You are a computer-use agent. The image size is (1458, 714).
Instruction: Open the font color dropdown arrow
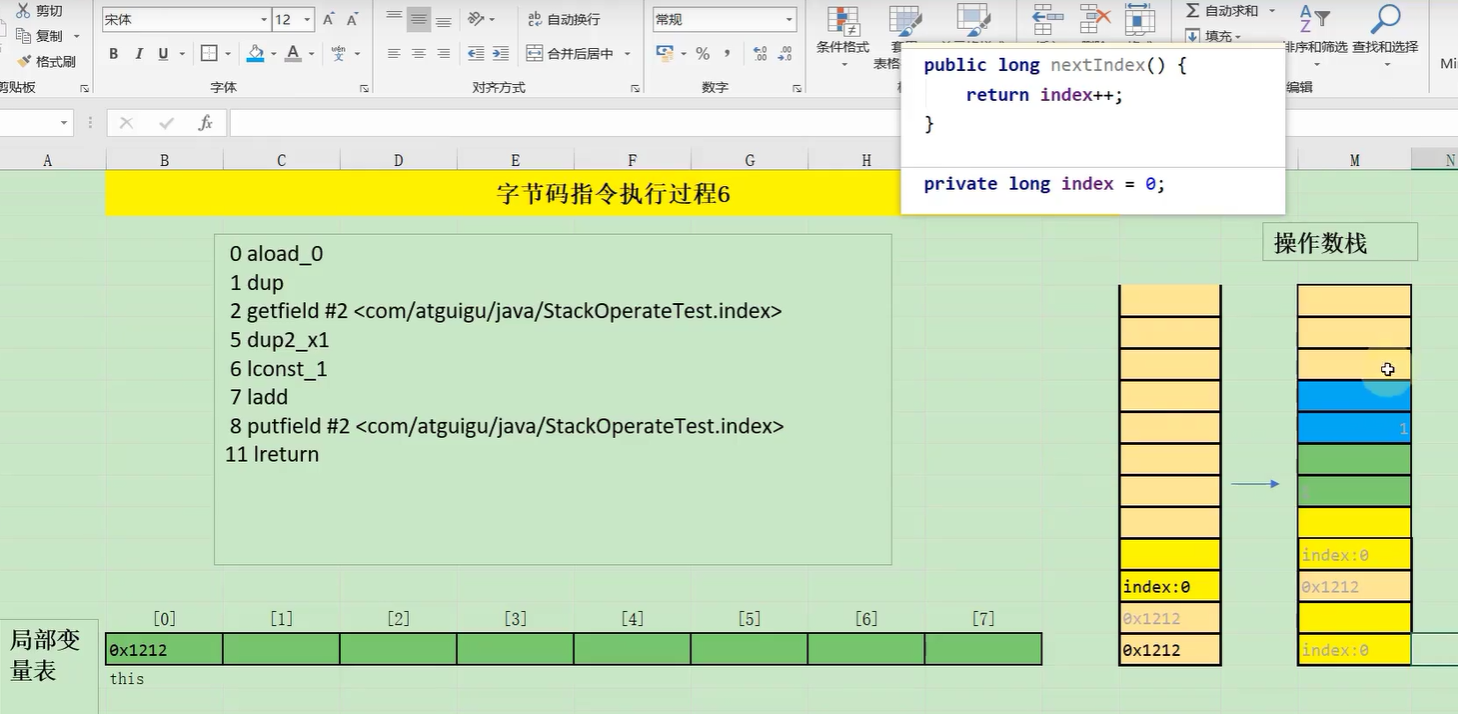click(x=312, y=54)
